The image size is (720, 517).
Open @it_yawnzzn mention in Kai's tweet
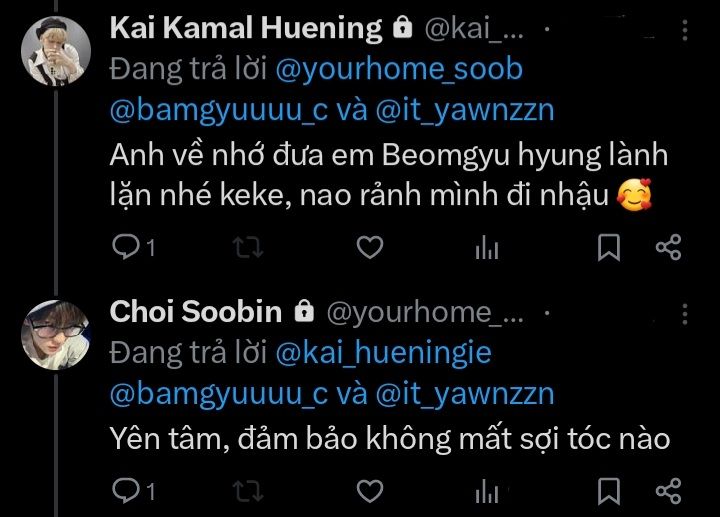(465, 111)
